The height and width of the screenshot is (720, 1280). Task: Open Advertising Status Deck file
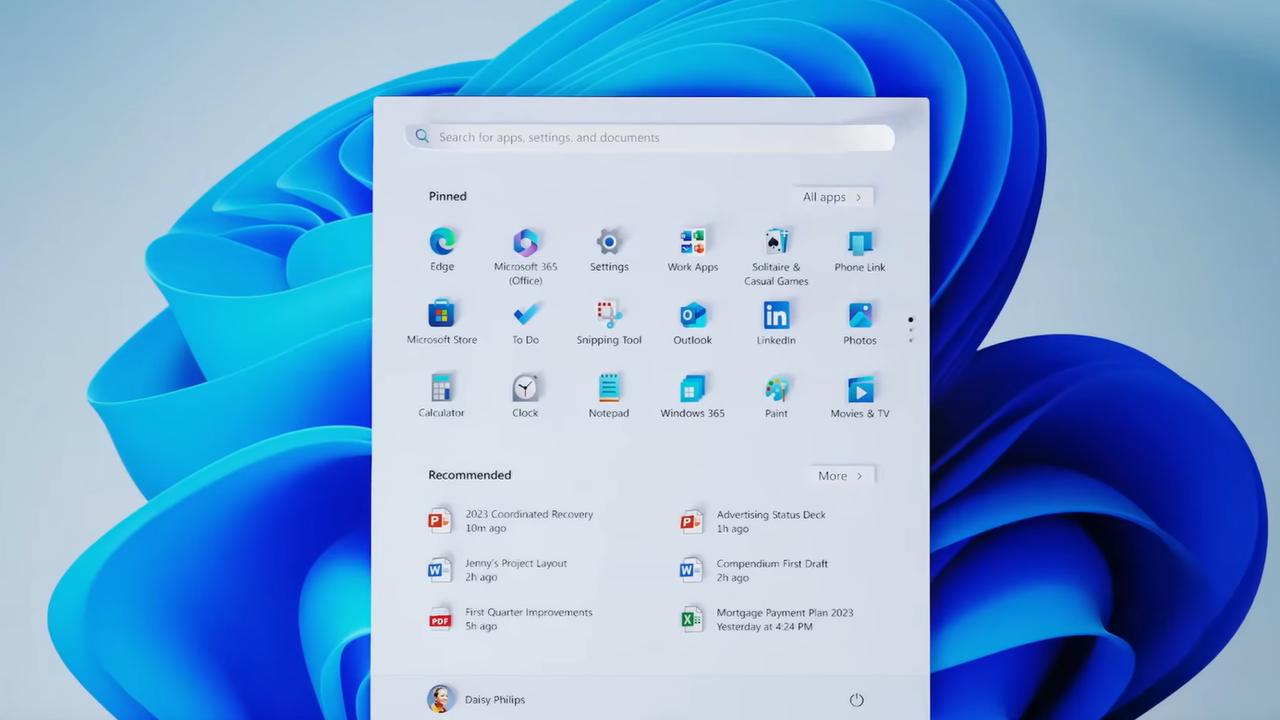click(754, 521)
